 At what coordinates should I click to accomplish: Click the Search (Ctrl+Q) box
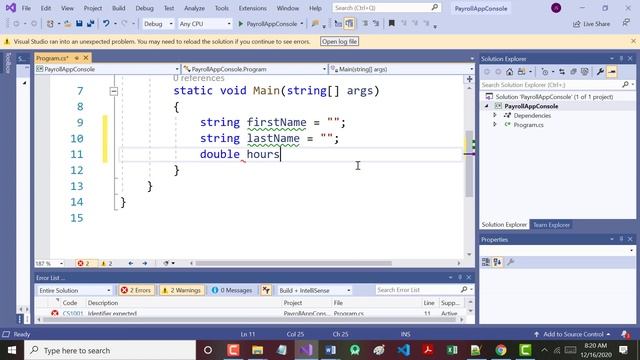387,8
